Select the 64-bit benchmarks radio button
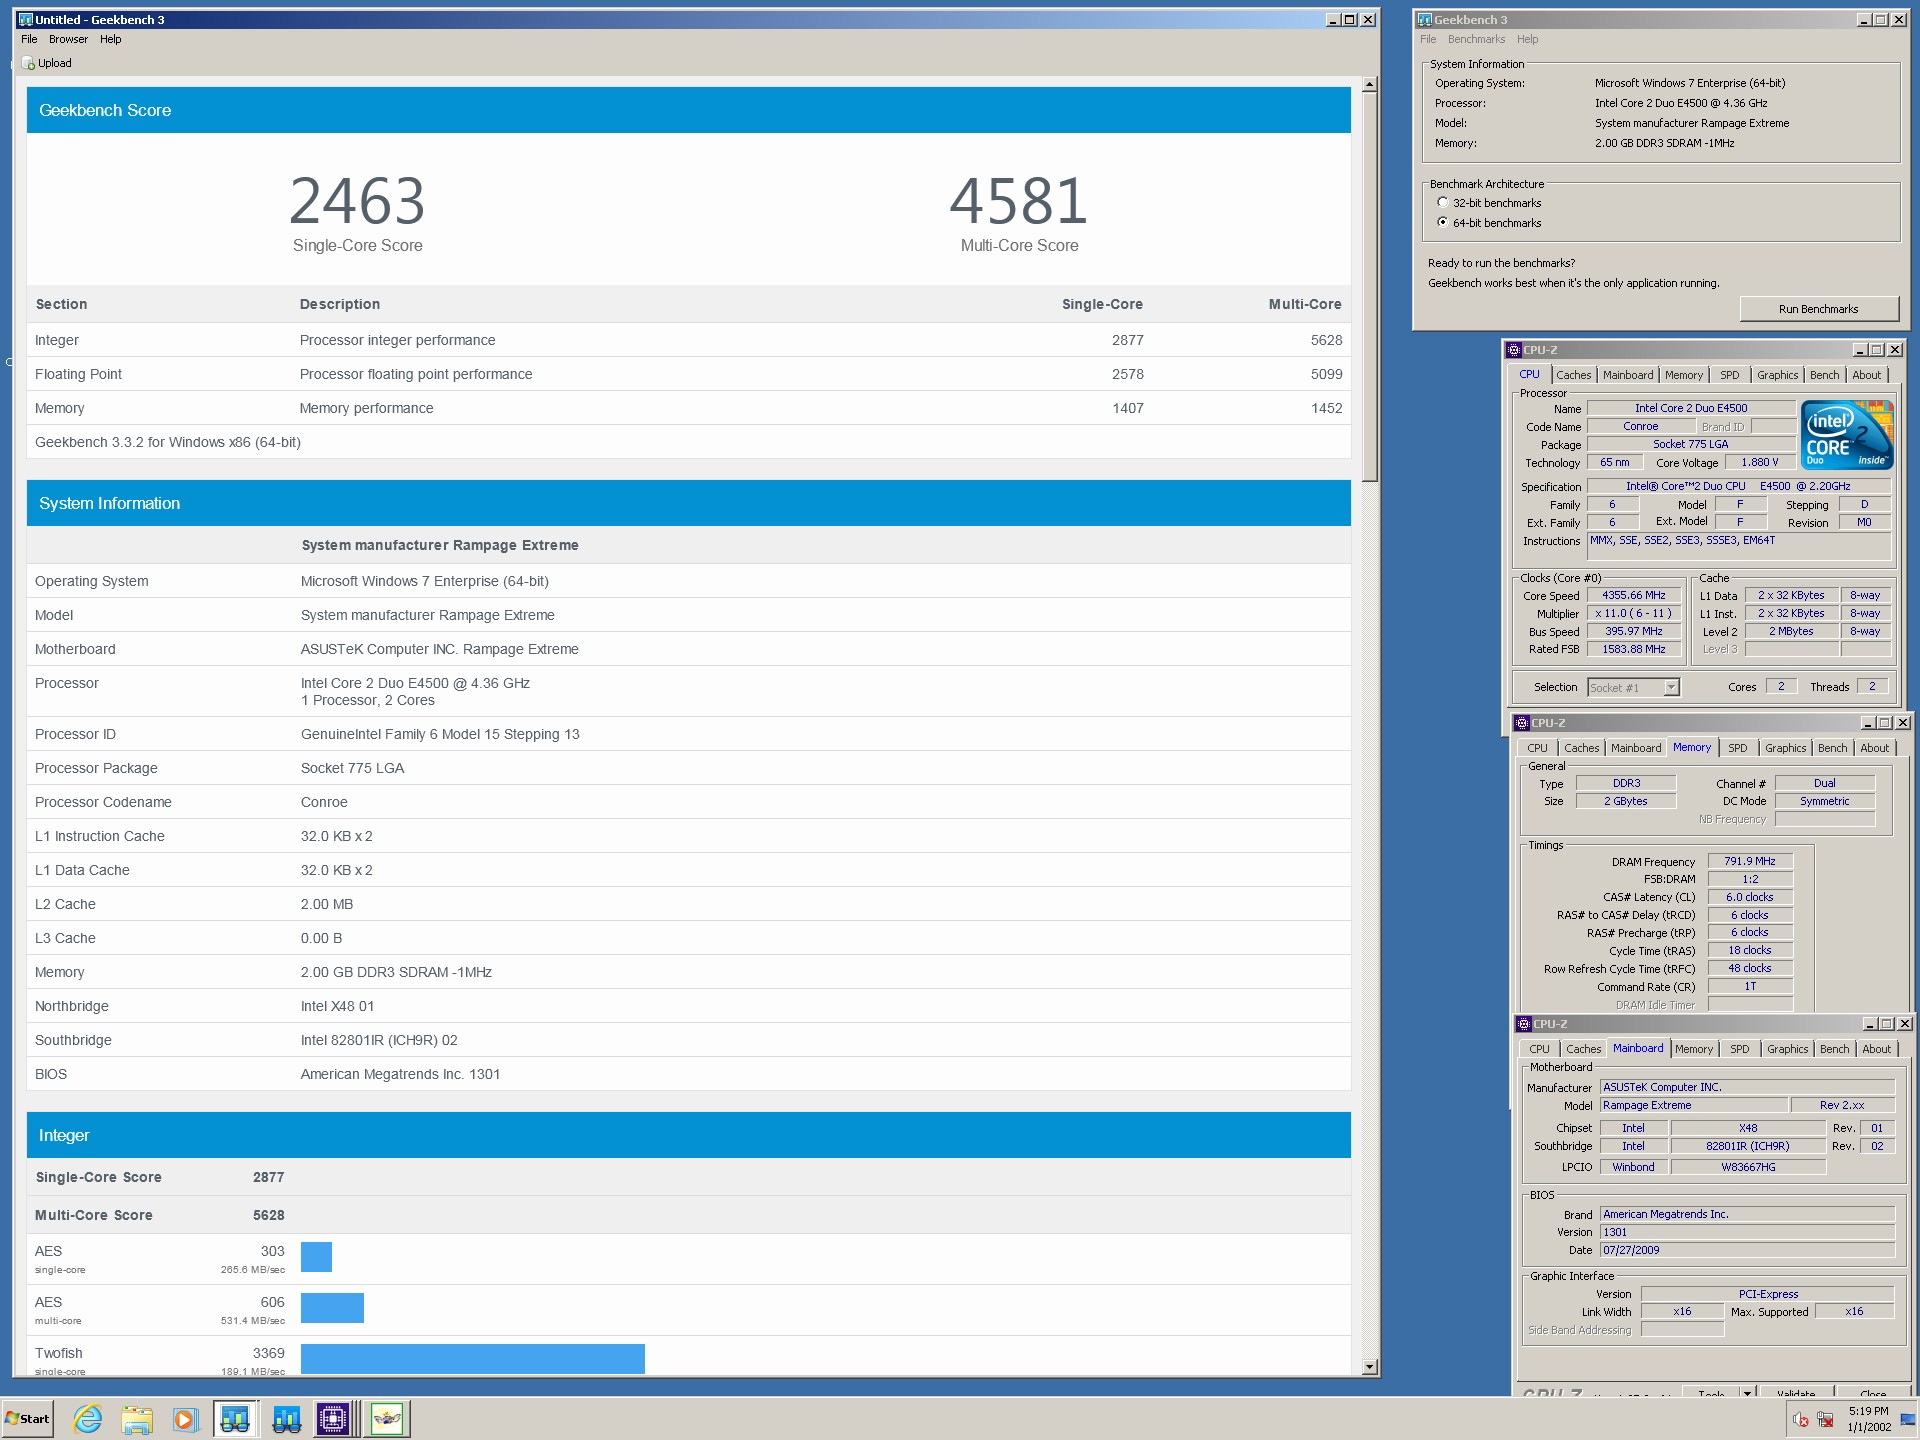 point(1443,222)
